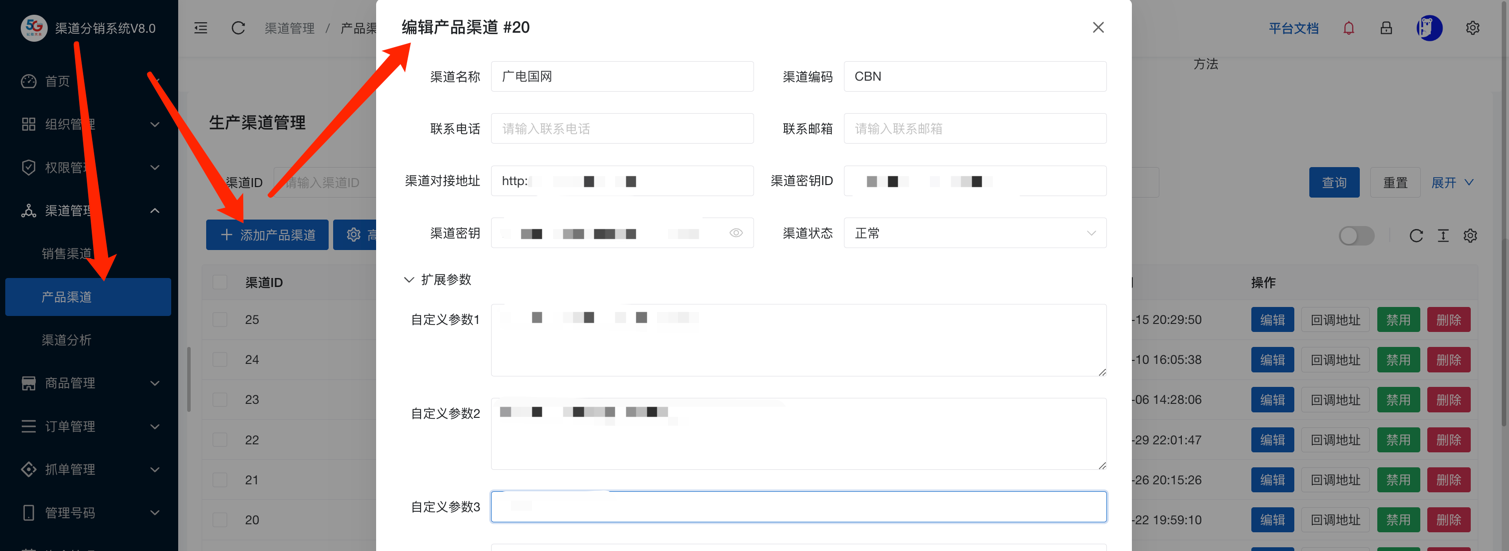Image resolution: width=1509 pixels, height=551 pixels.
Task: Open the settings gear in top bar
Action: click(1472, 28)
